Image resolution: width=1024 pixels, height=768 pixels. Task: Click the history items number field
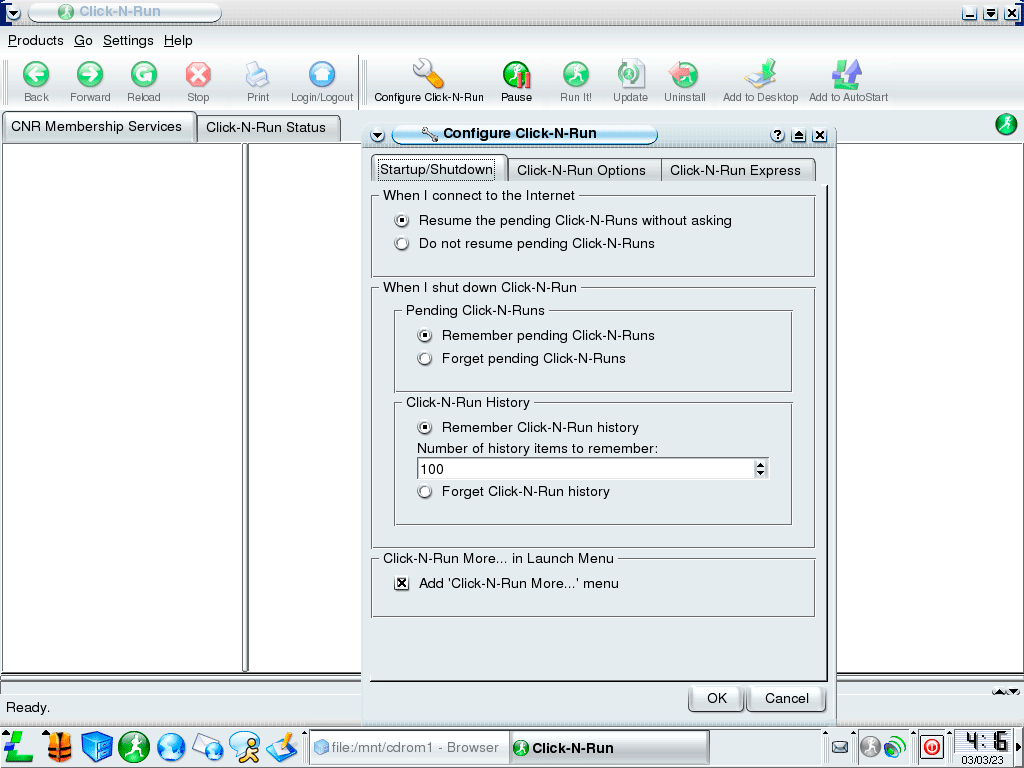click(586, 469)
